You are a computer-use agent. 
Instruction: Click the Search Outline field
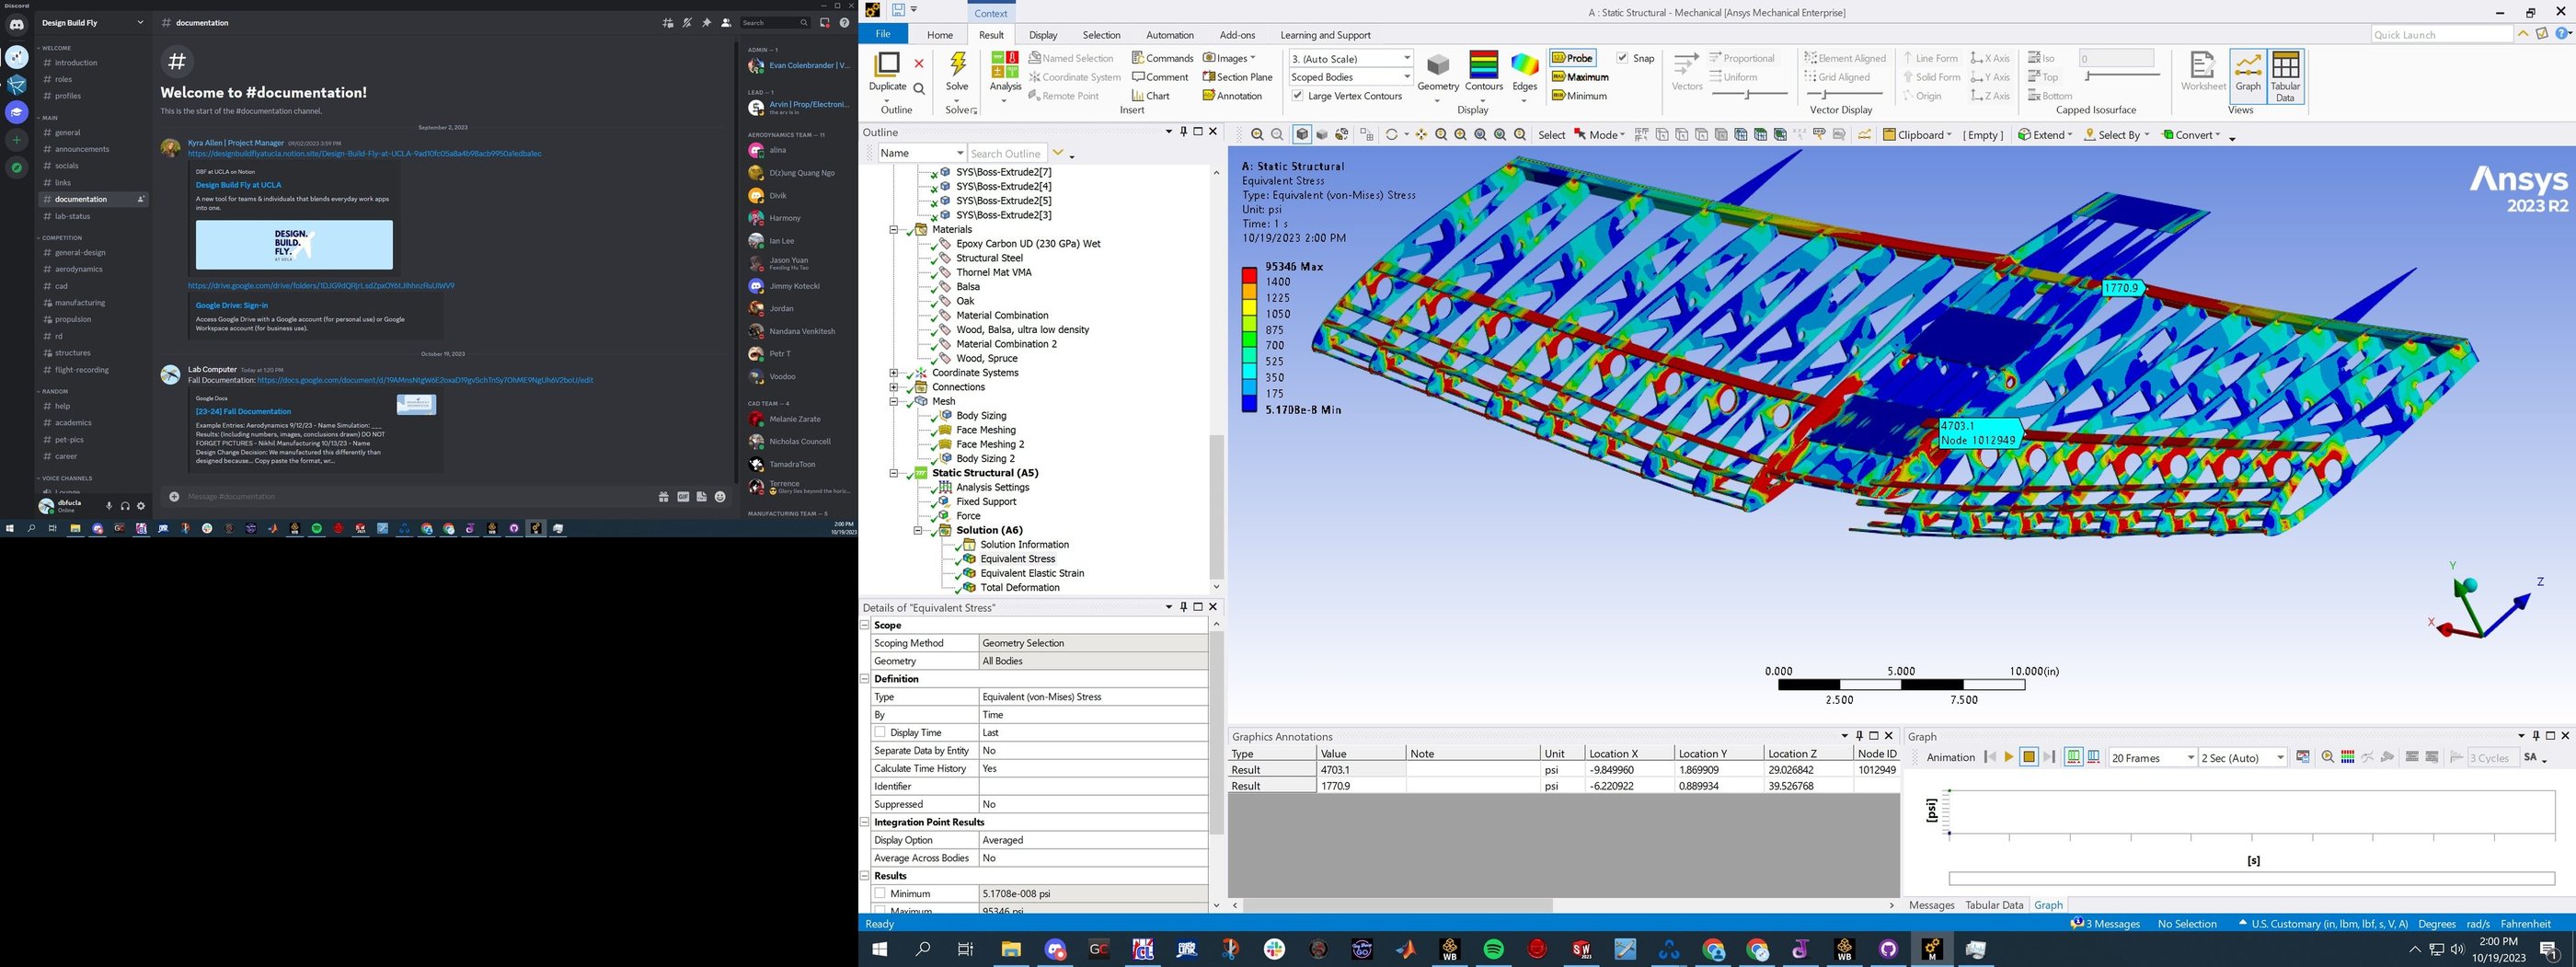(1005, 153)
